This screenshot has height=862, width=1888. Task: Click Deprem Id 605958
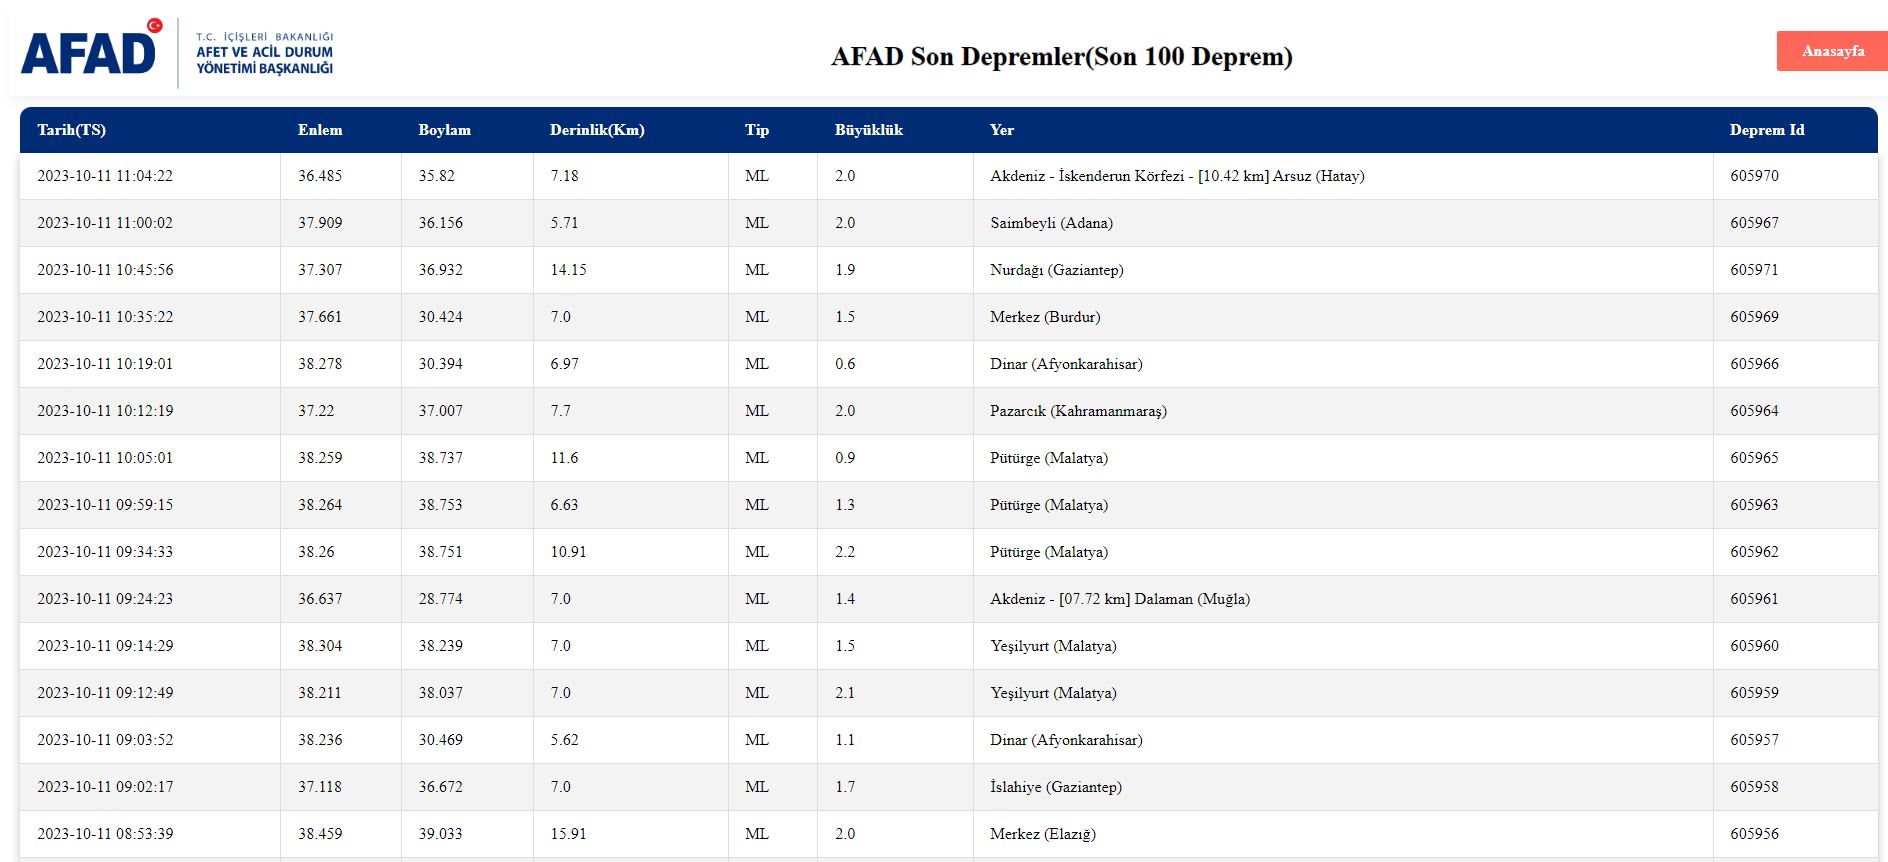(1754, 787)
